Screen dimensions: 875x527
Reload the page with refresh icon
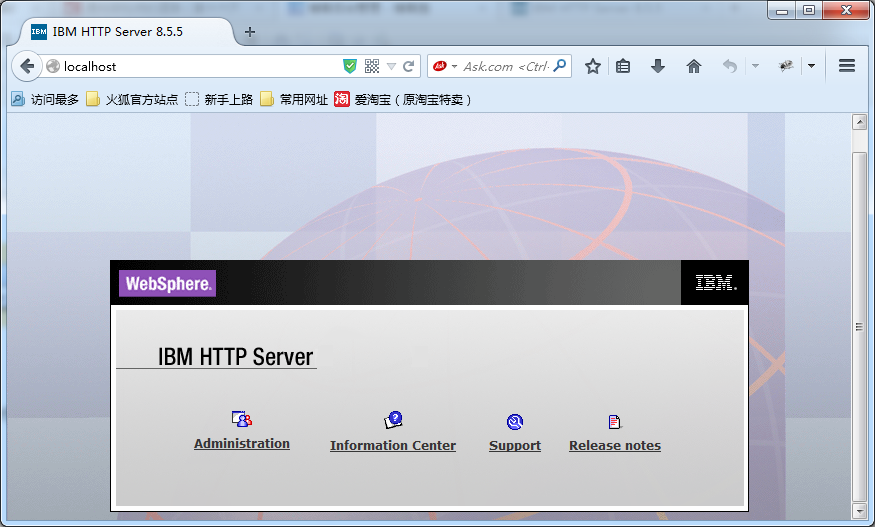[x=408, y=66]
